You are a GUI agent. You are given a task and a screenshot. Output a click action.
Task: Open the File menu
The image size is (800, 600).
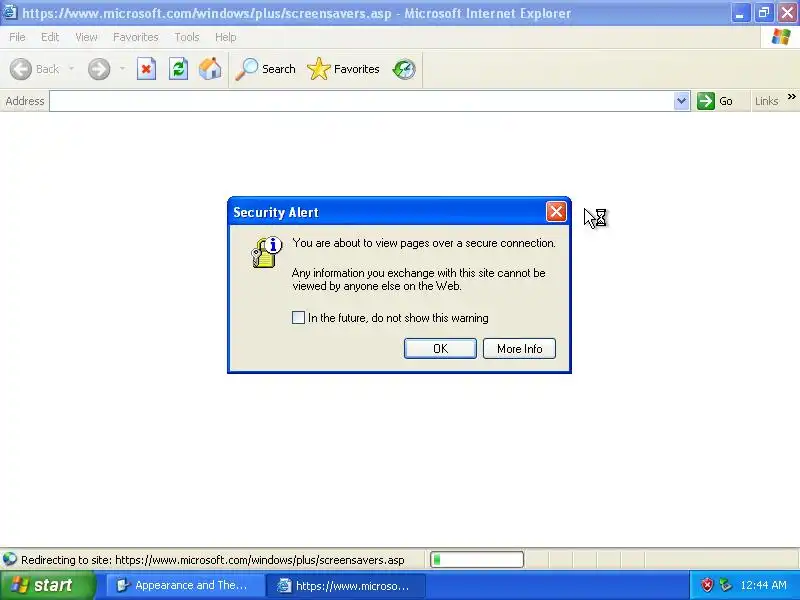tap(17, 37)
